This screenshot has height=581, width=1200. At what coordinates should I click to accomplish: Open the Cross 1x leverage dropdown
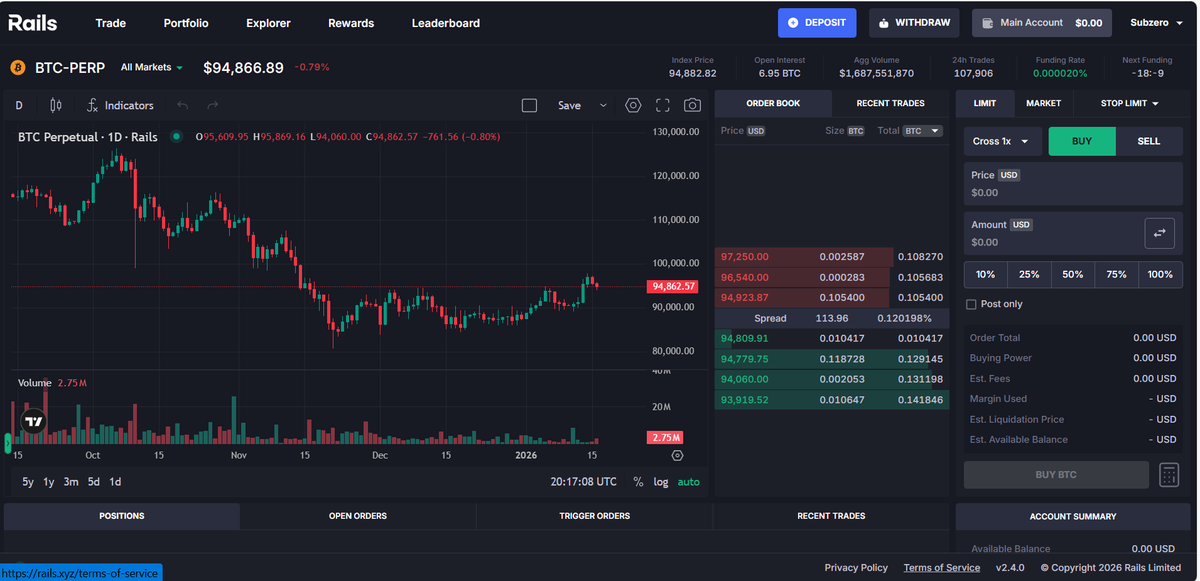click(x=1003, y=141)
